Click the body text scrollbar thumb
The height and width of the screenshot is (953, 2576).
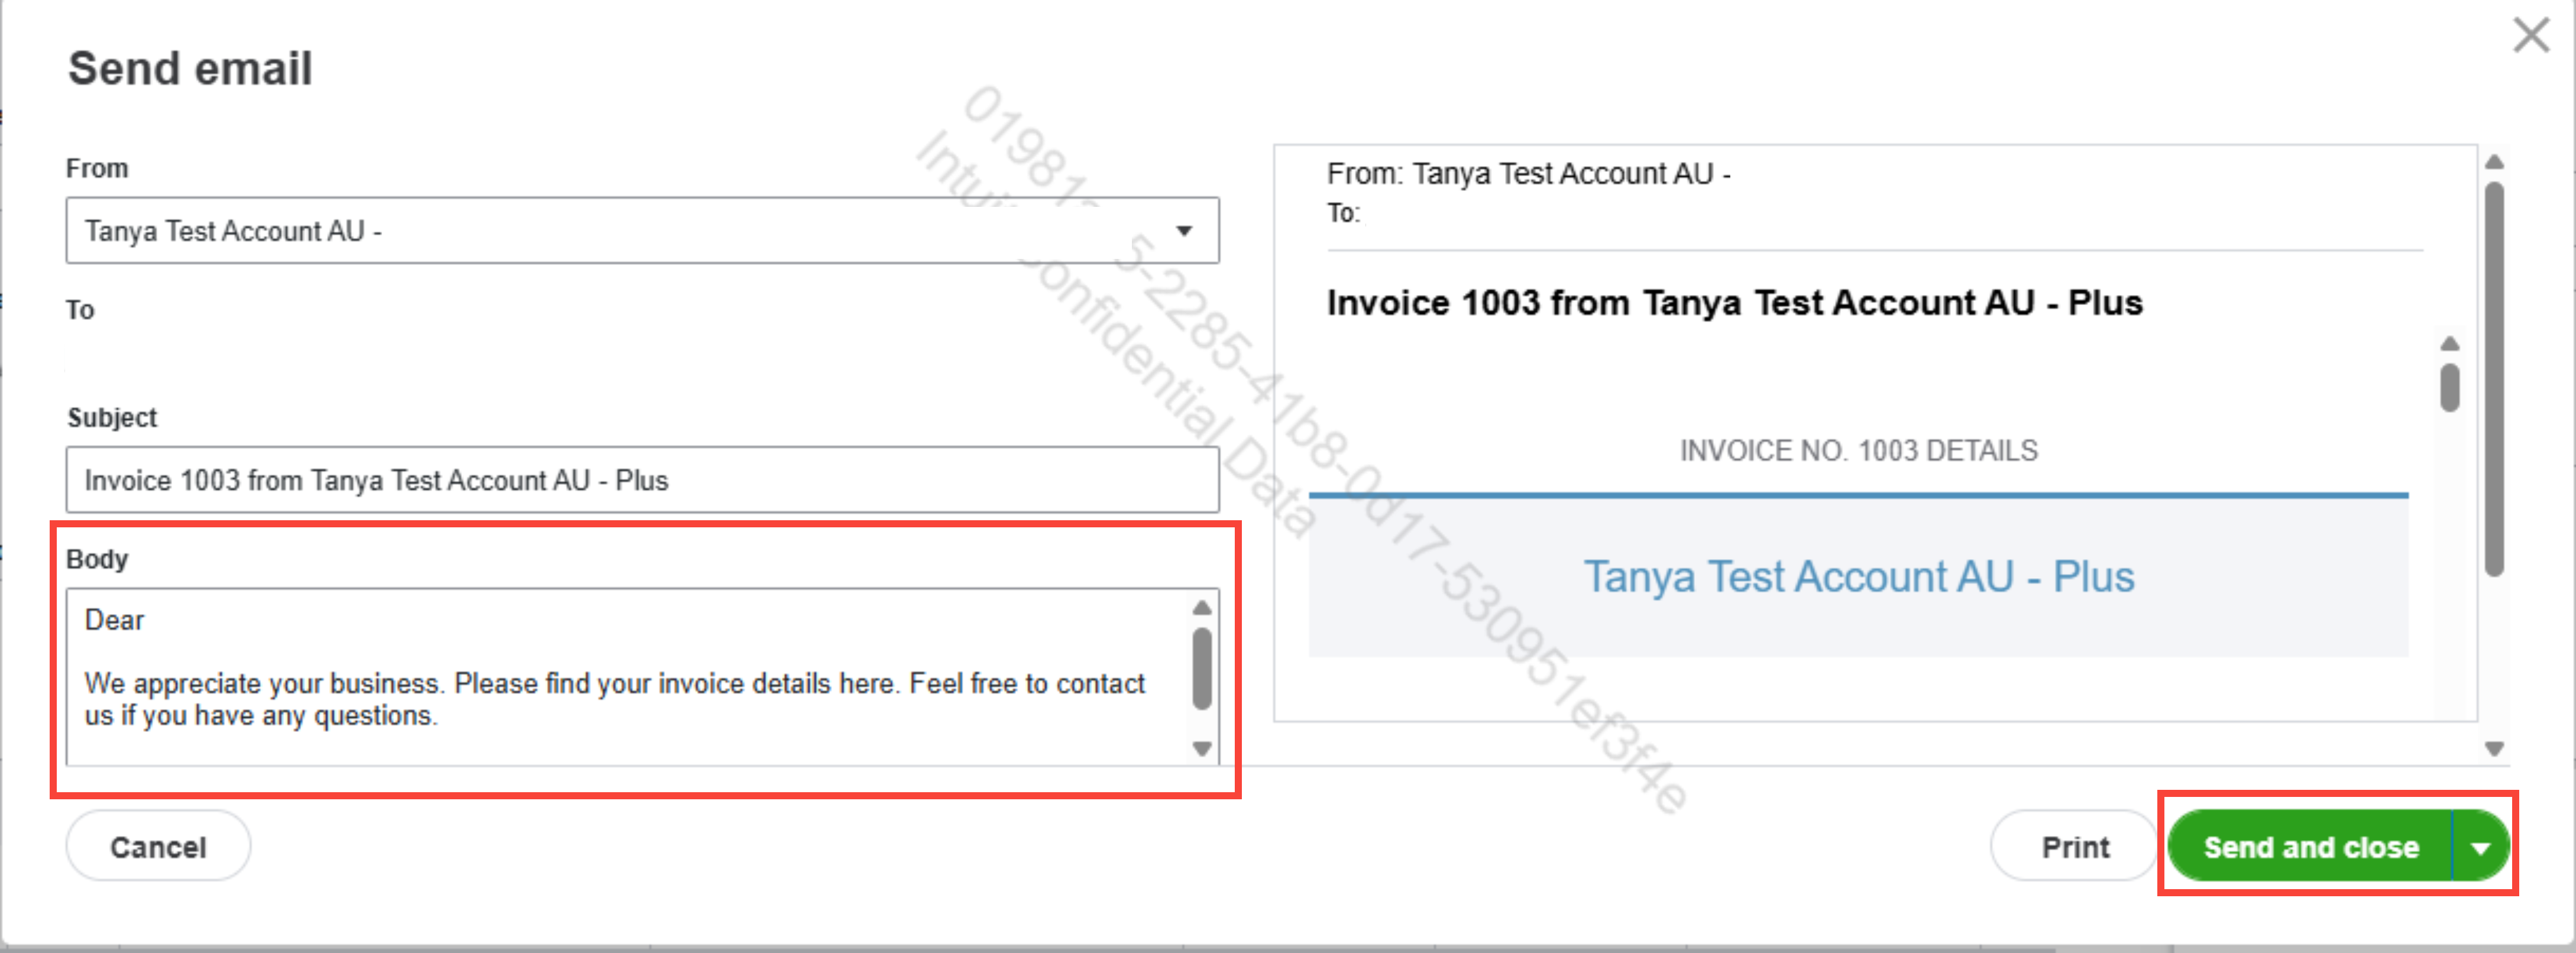click(1202, 668)
